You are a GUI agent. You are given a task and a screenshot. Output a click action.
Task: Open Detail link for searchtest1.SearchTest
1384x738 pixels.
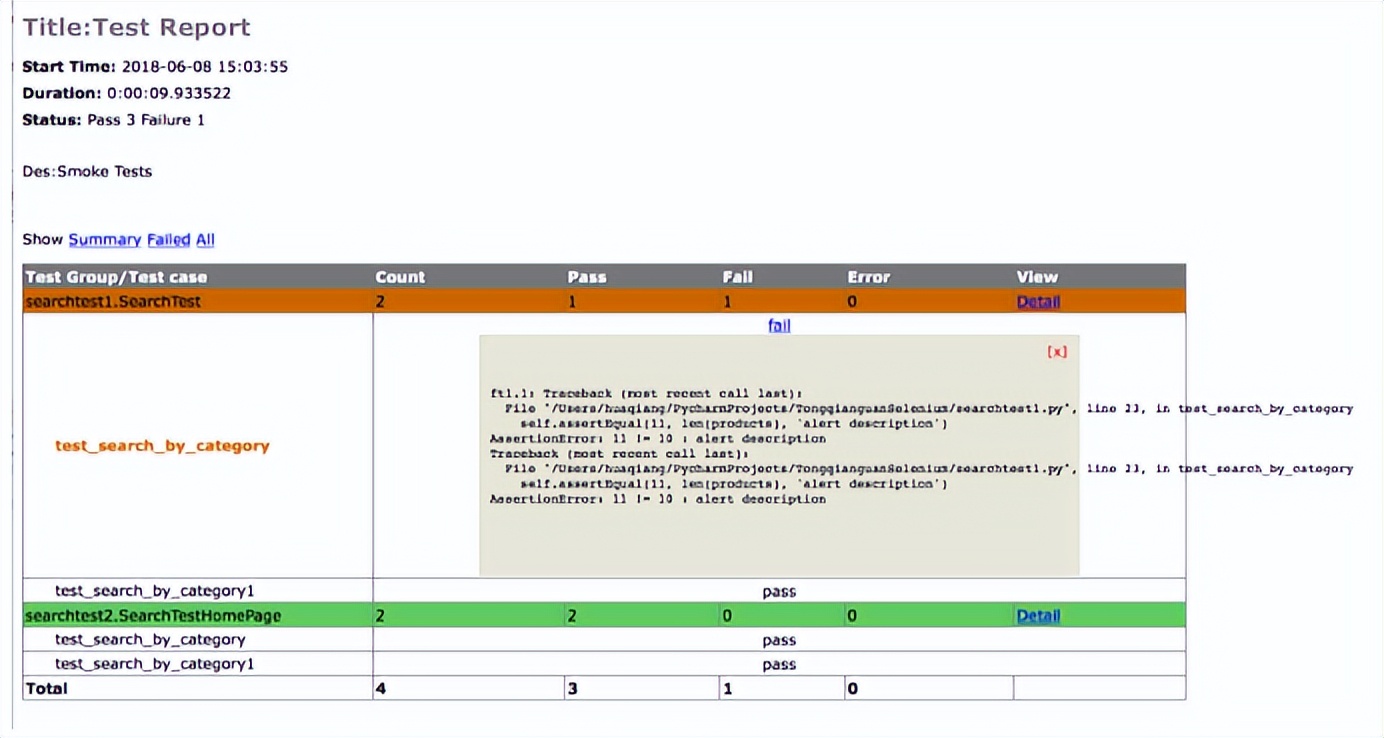tap(1038, 302)
